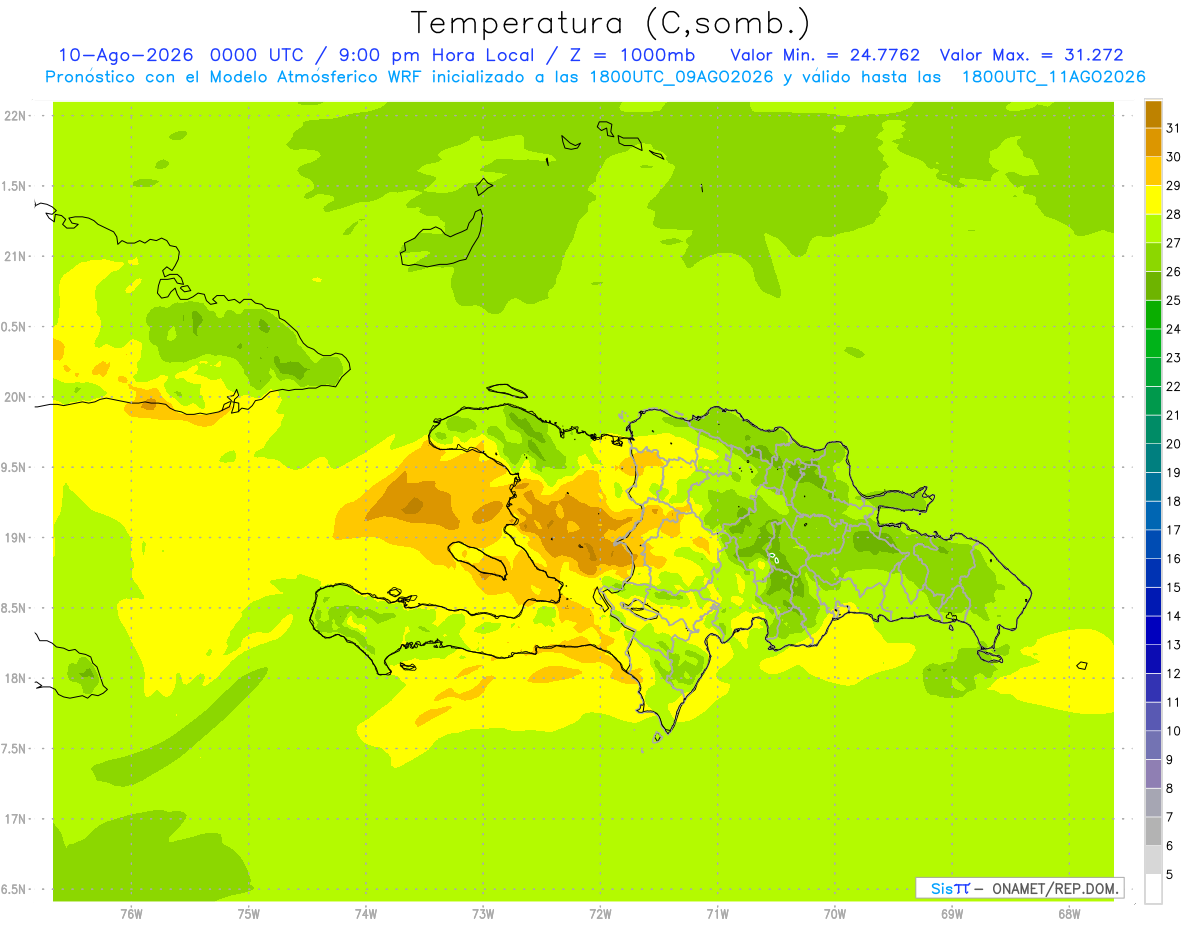
Task: Pick the legend swatch between 27 and 28
Action: (1153, 228)
